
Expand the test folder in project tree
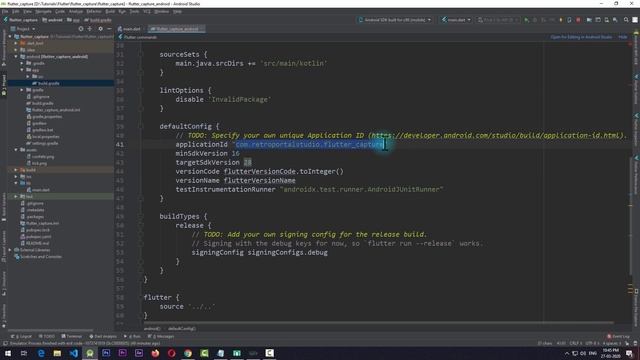click(x=16, y=197)
